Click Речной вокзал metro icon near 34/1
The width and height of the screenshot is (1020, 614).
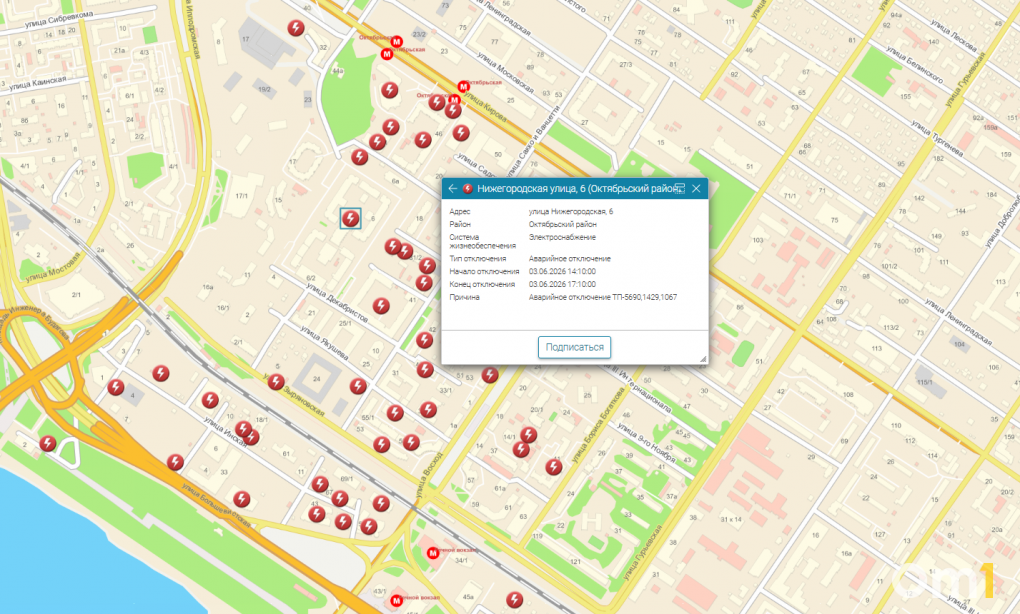point(433,553)
